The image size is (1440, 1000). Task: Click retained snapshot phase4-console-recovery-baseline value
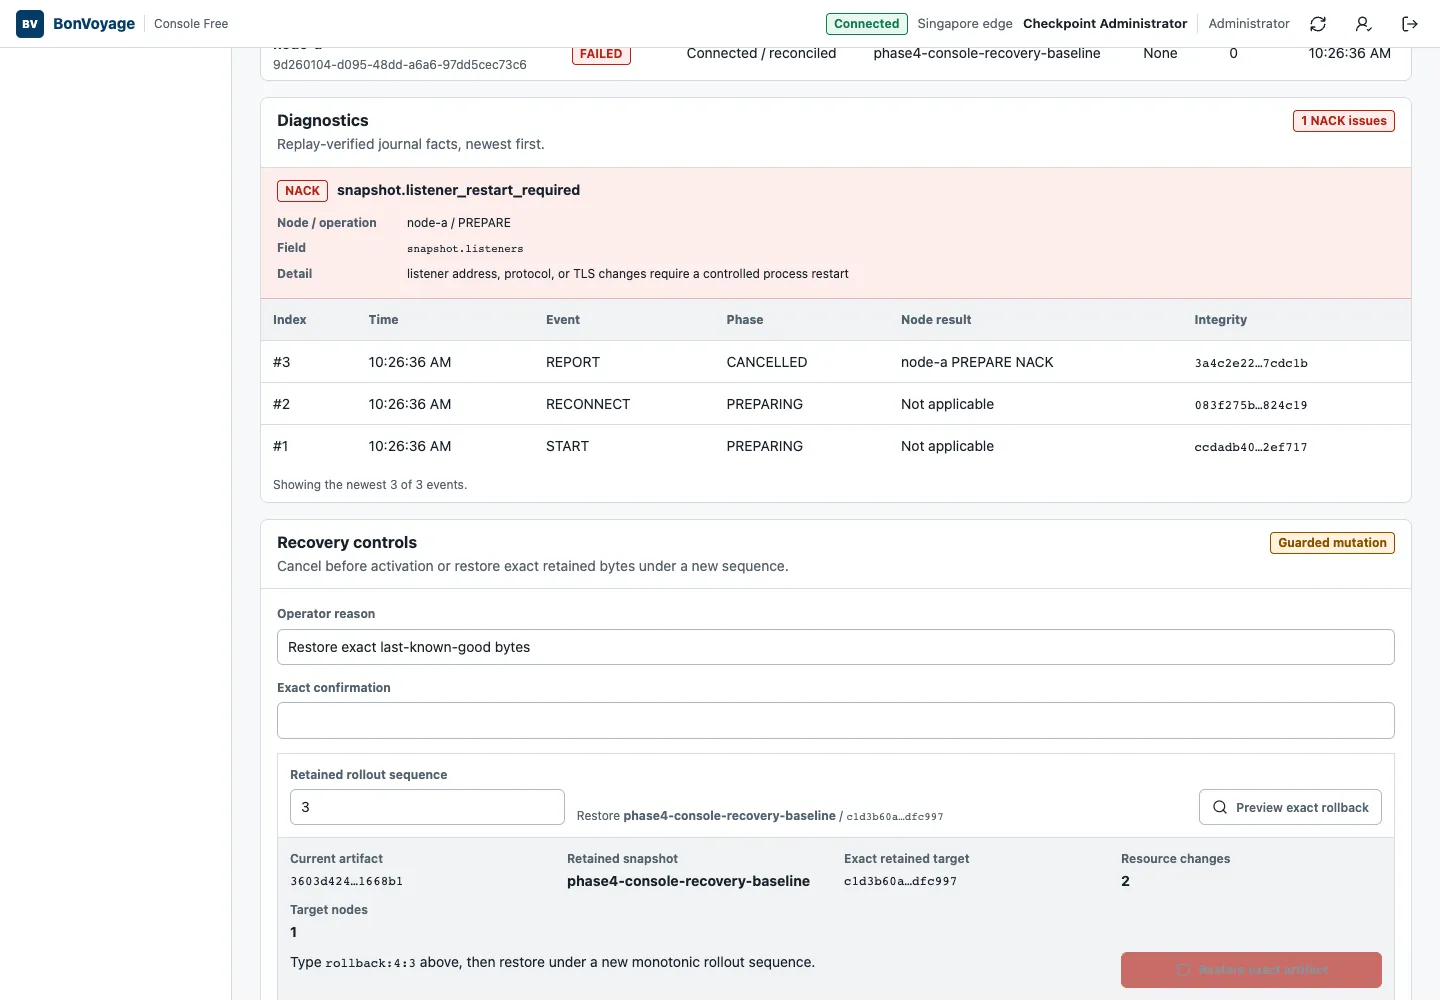[x=688, y=881]
